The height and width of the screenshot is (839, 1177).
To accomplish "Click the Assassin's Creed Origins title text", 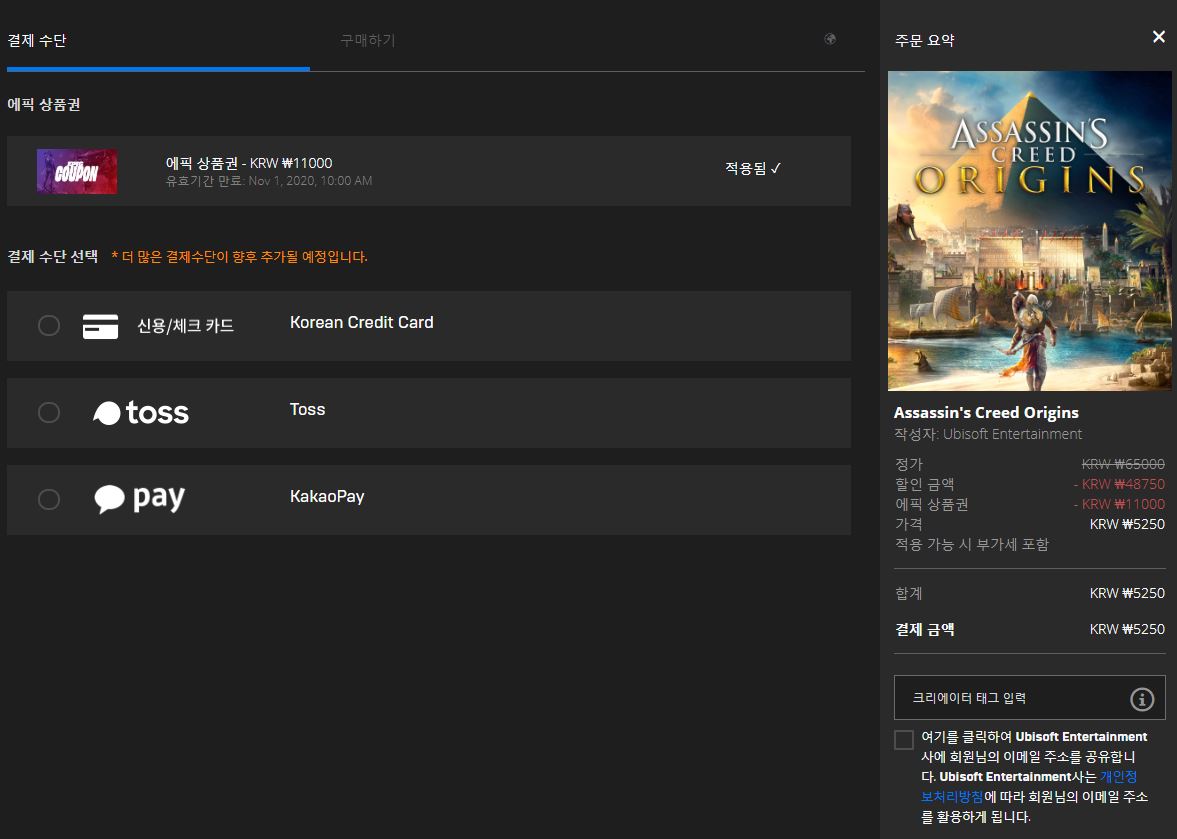I will pyautogui.click(x=986, y=413).
